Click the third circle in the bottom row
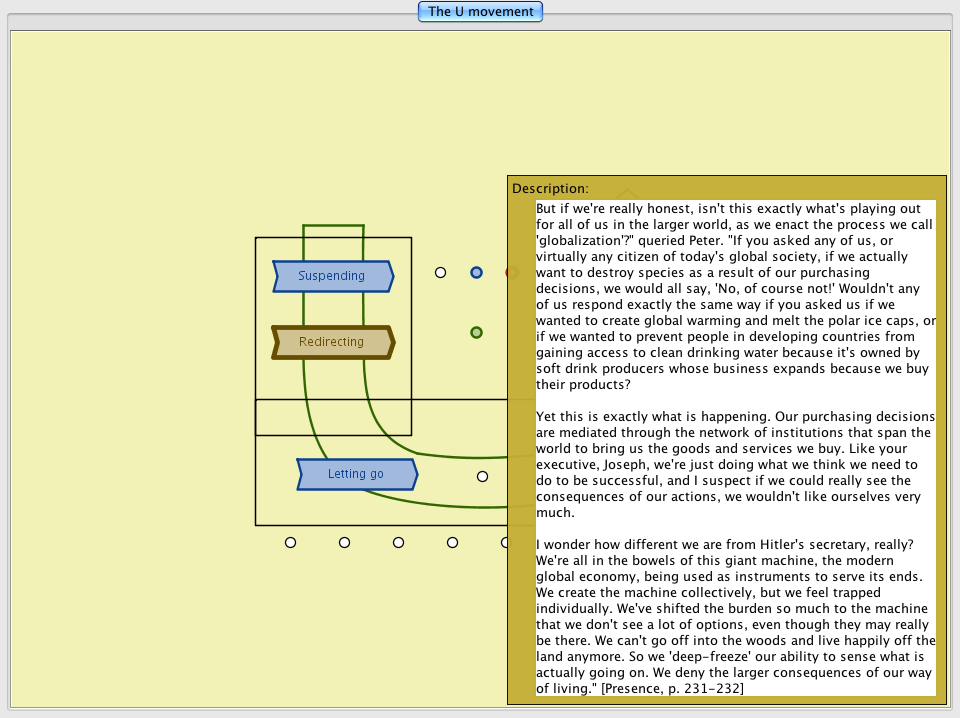This screenshot has width=960, height=718. coord(398,542)
